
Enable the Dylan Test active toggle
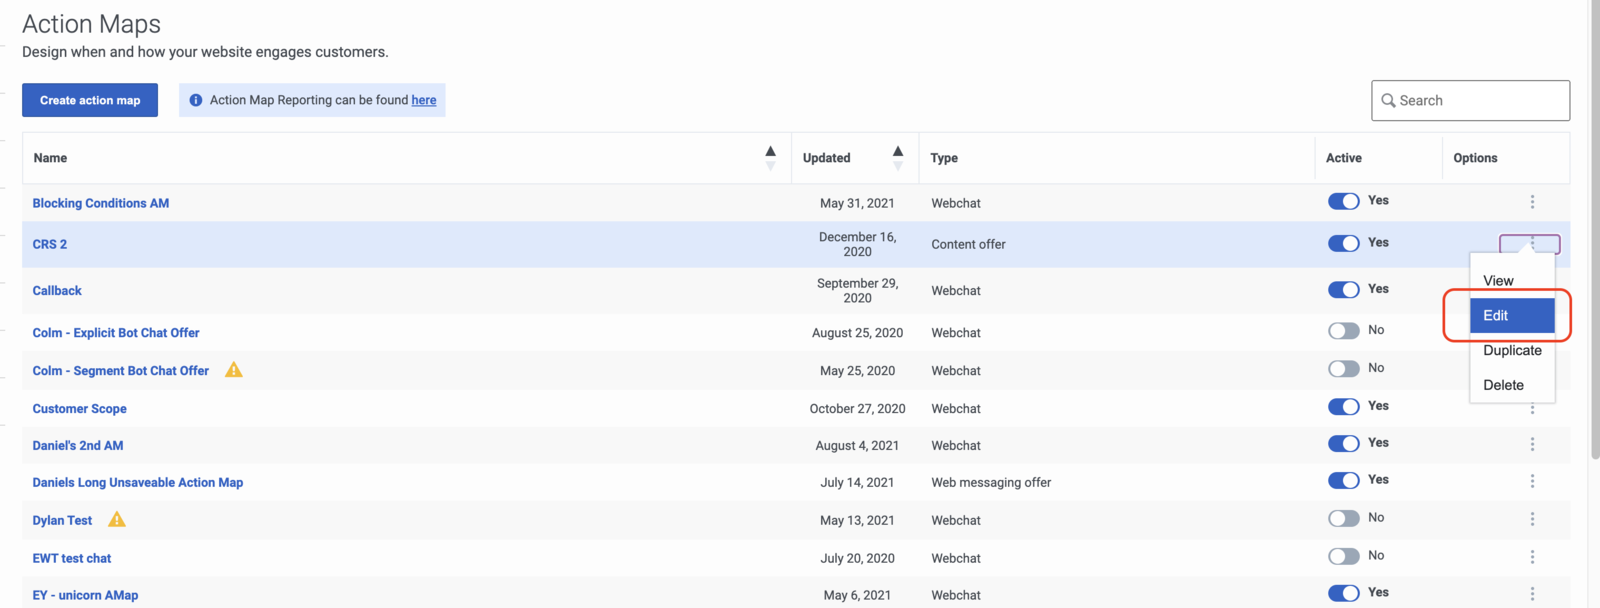[x=1343, y=518]
